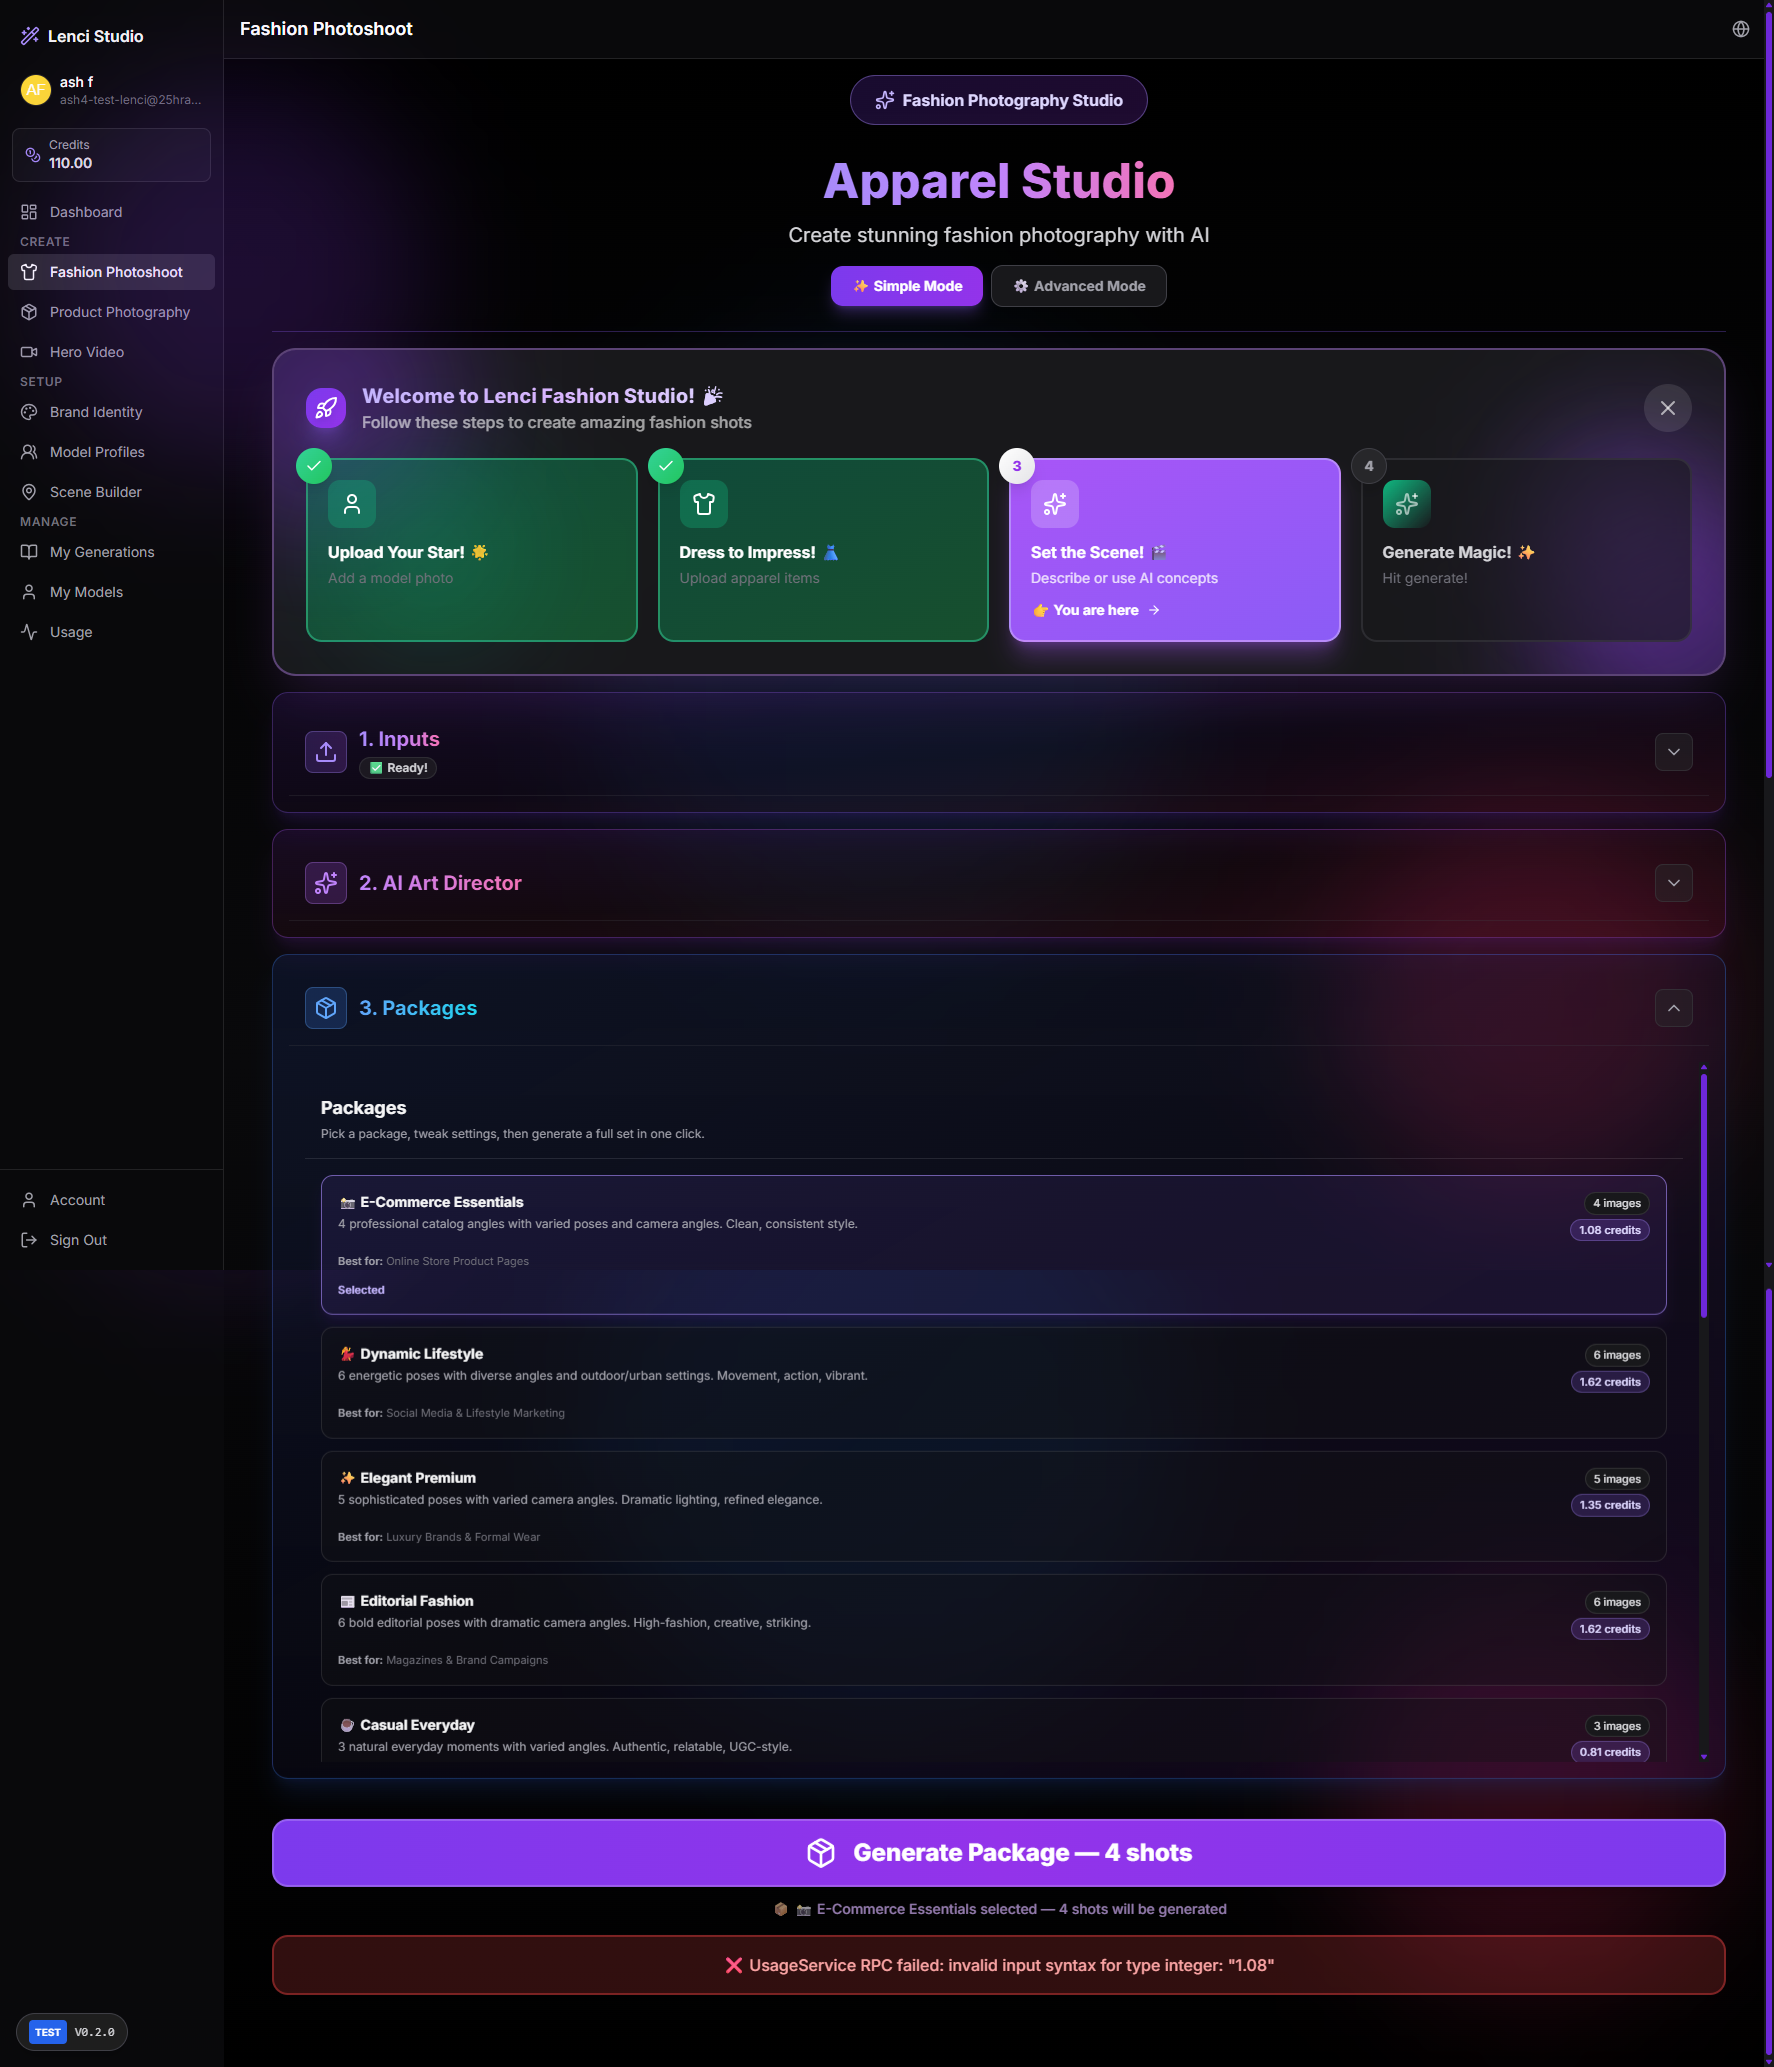Screen dimensions: 1774x2067
Task: Choose the Elegant Premium package
Action: (993, 1507)
